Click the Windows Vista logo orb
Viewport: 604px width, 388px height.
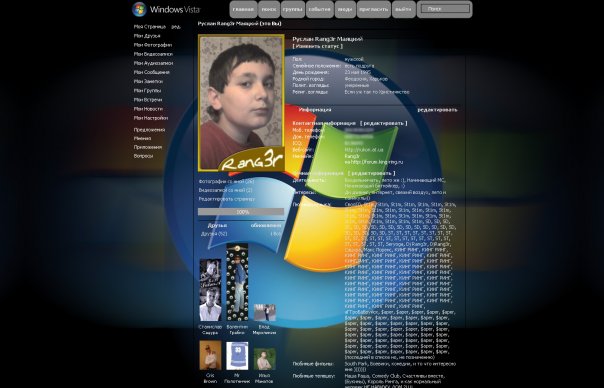pos(139,9)
